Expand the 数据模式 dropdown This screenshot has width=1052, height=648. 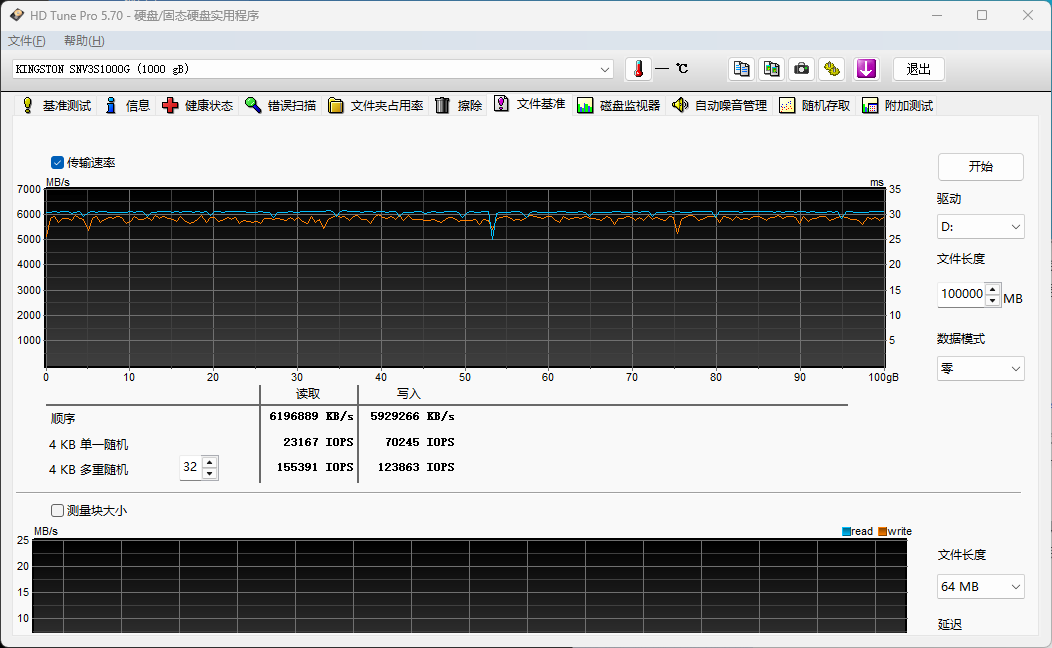tap(980, 368)
